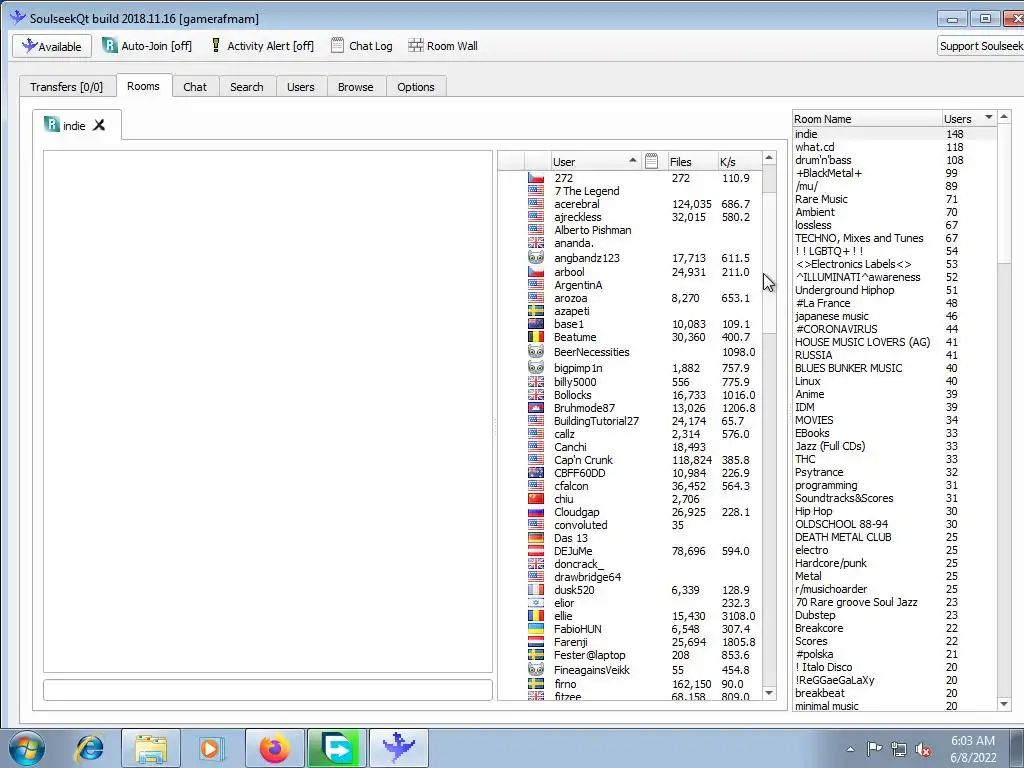Click room list scroll down arrow
1024x768 pixels.
[x=1004, y=704]
